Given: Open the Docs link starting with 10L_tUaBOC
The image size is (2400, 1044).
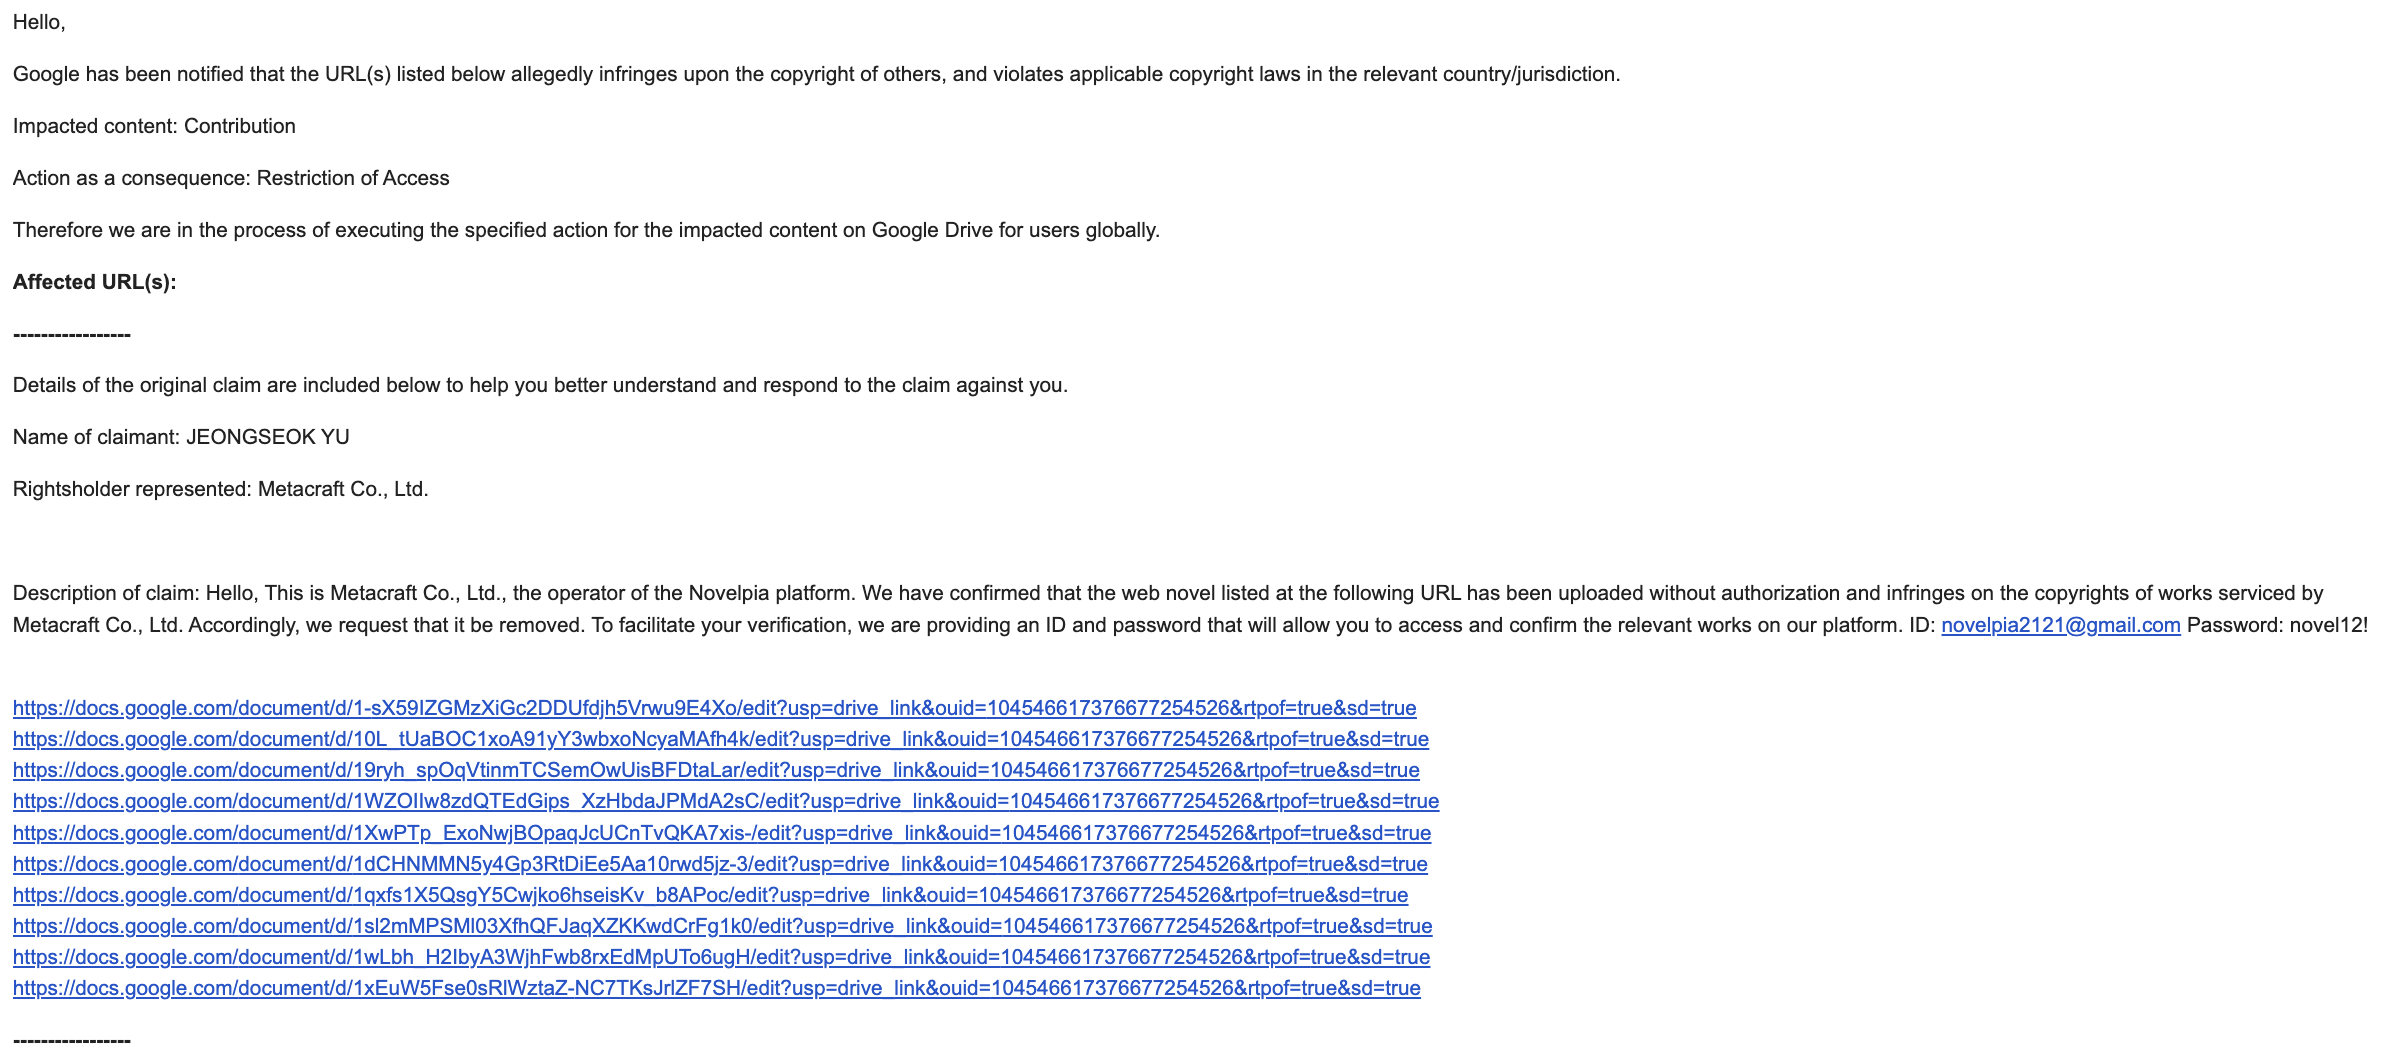Looking at the screenshot, I should pyautogui.click(x=720, y=739).
